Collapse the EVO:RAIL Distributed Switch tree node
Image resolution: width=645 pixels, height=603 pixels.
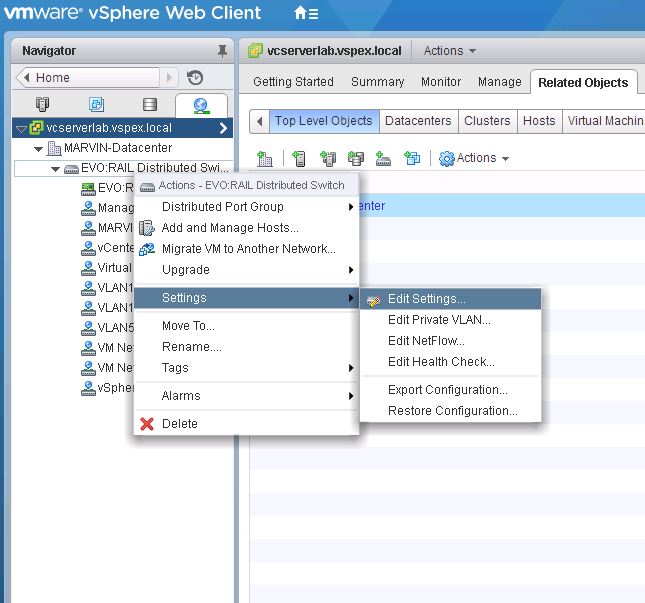click(x=56, y=169)
